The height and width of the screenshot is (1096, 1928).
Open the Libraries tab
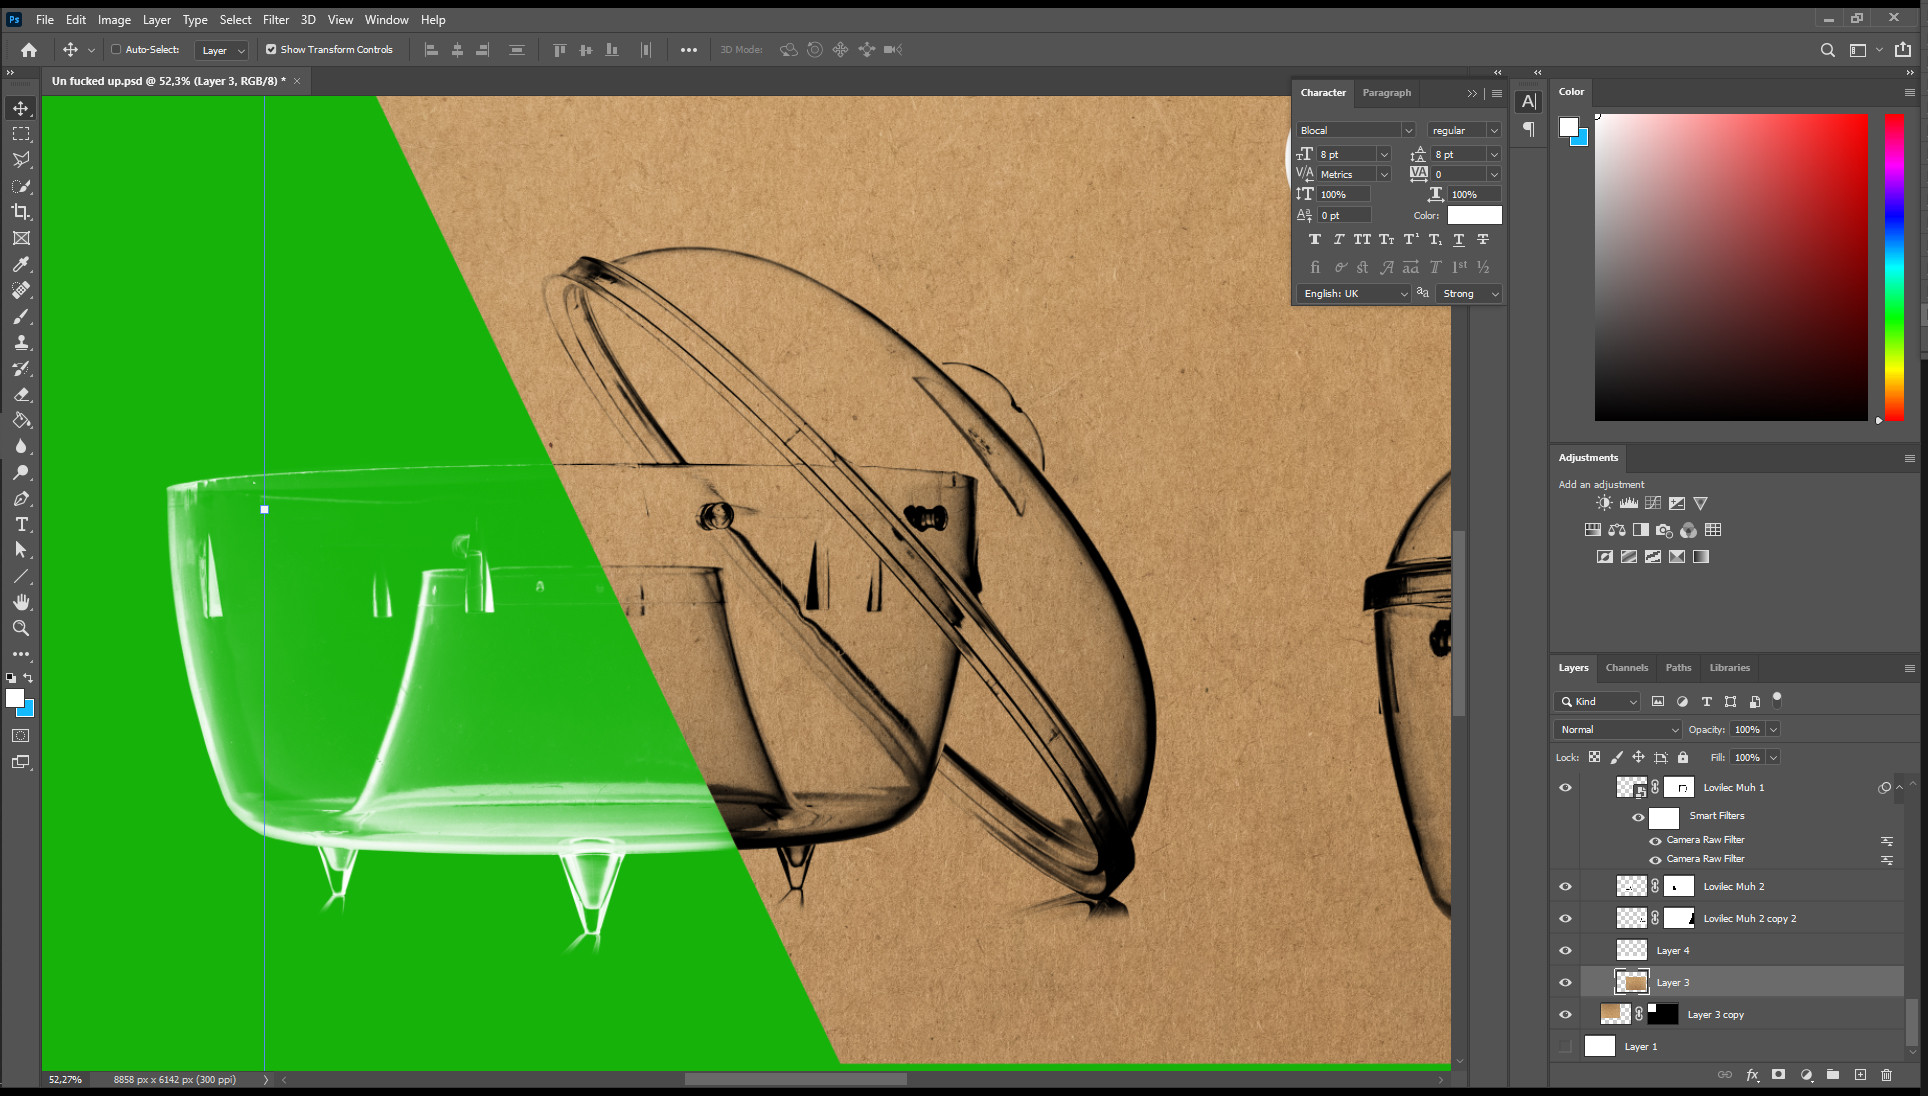[x=1731, y=666]
